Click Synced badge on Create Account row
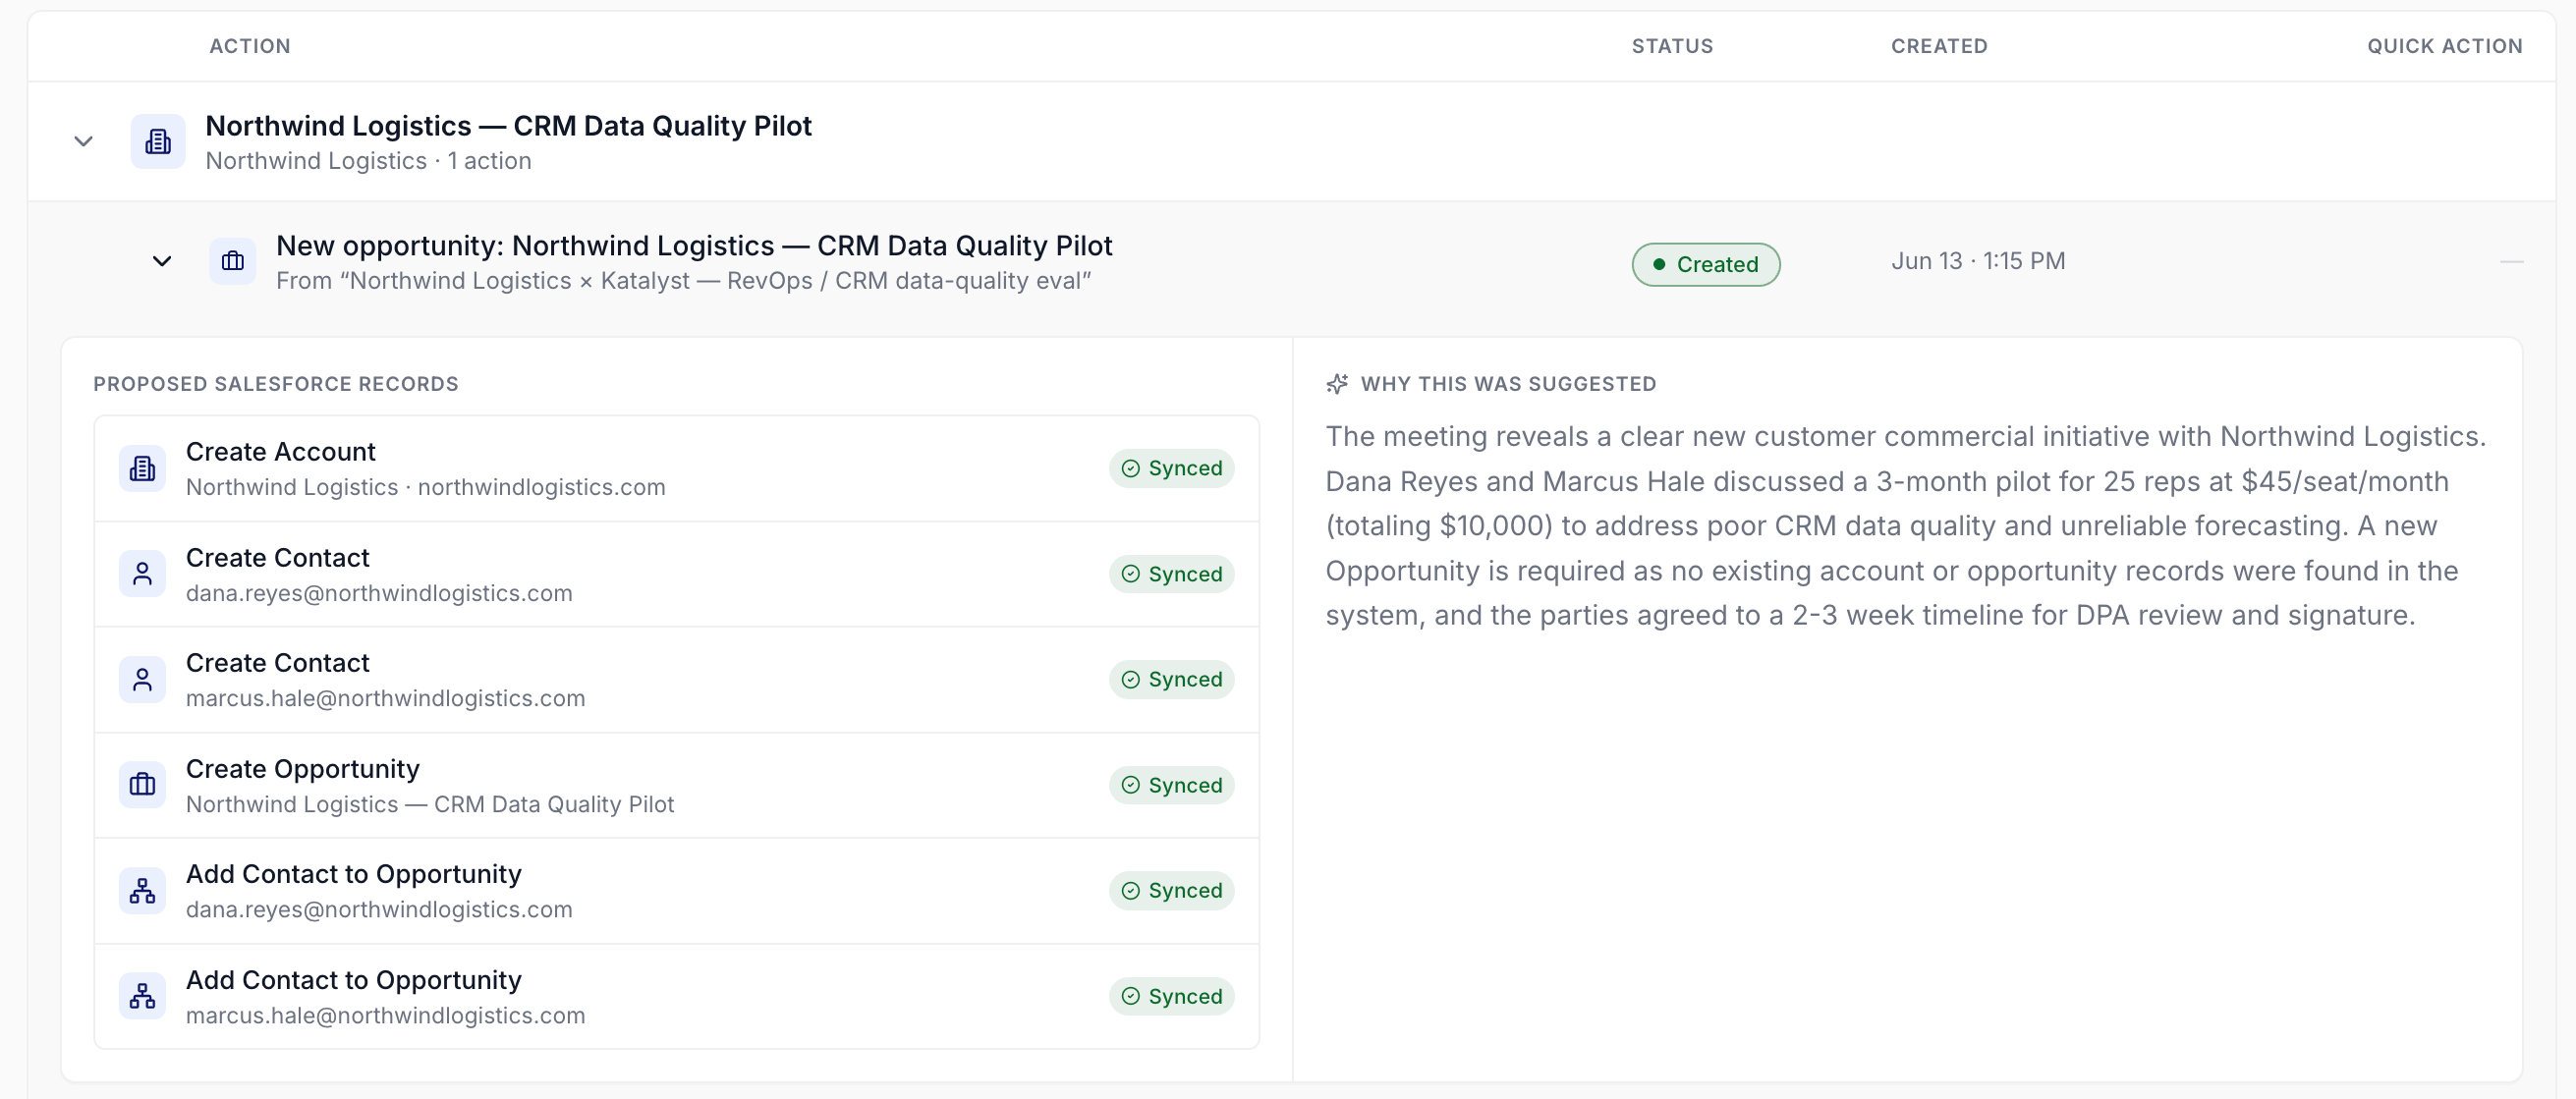The height and width of the screenshot is (1099, 2576). point(1171,468)
